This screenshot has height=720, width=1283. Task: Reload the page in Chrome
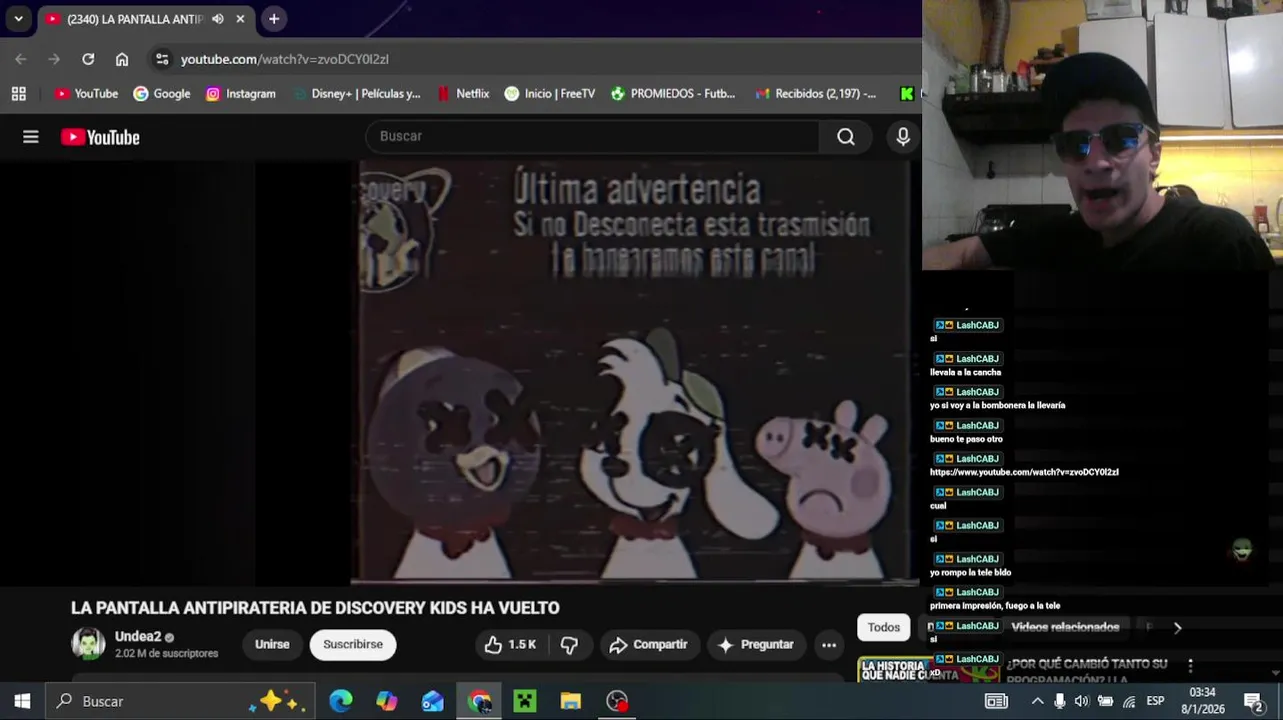coord(88,59)
